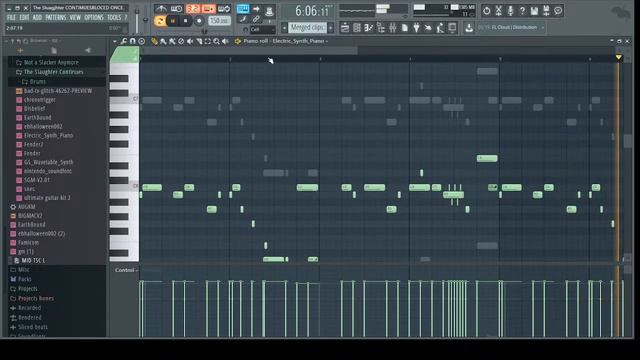Open the OPTIONS menu
Image resolution: width=640 pixels, height=360 pixels.
(94, 18)
